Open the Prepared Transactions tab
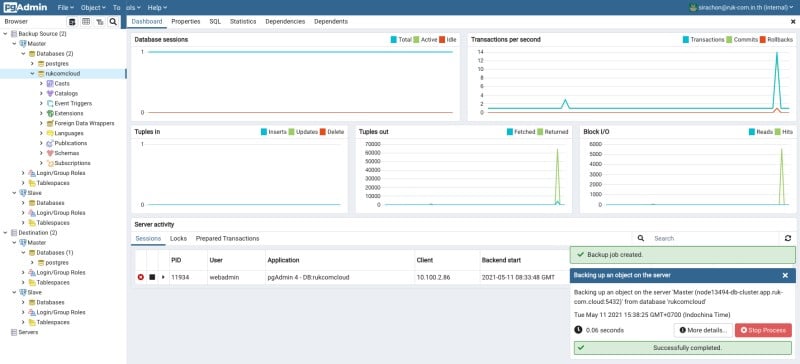This screenshot has width=800, height=364. (x=228, y=238)
